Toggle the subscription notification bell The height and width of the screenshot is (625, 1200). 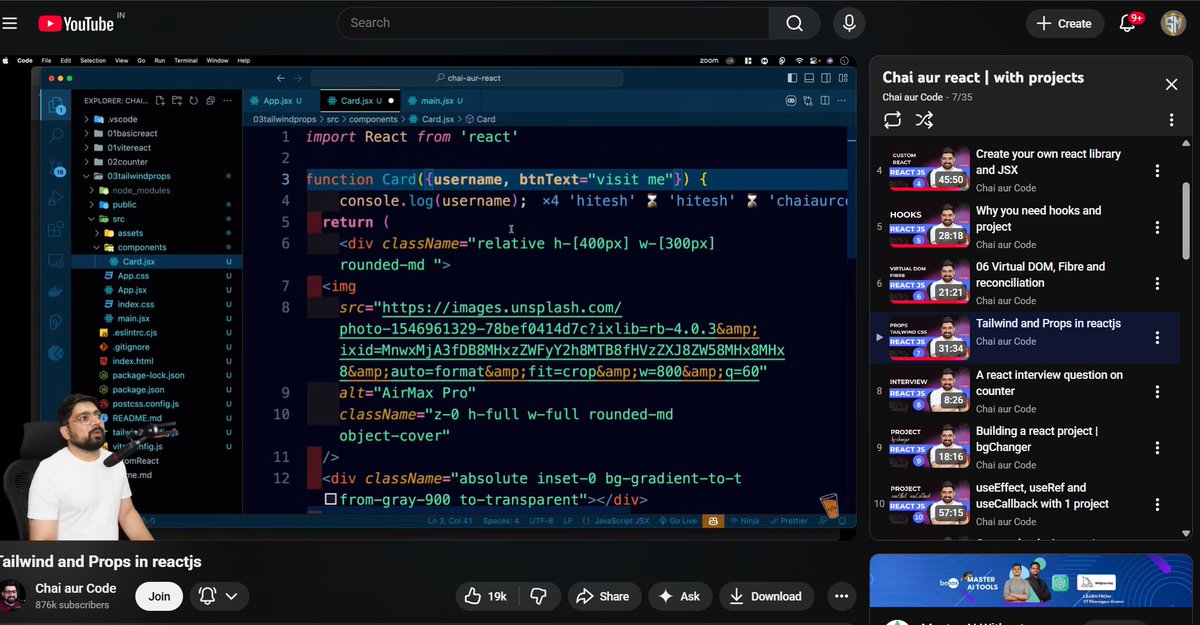[207, 596]
